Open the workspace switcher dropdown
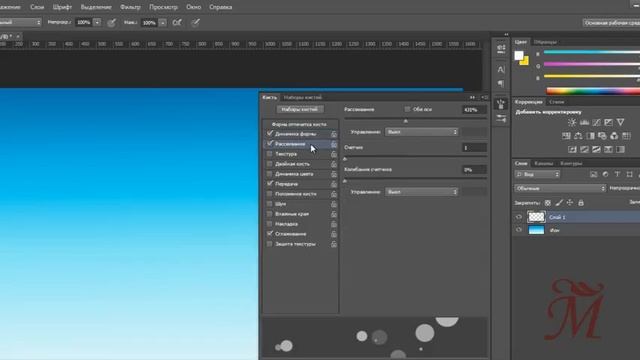This screenshot has height=360, width=640. coord(611,23)
